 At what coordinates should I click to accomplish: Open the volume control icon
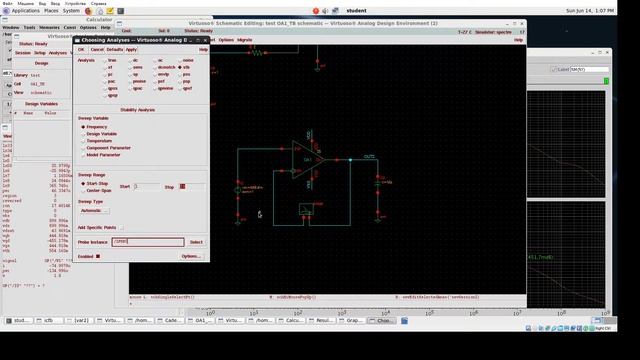pyautogui.click(x=325, y=11)
